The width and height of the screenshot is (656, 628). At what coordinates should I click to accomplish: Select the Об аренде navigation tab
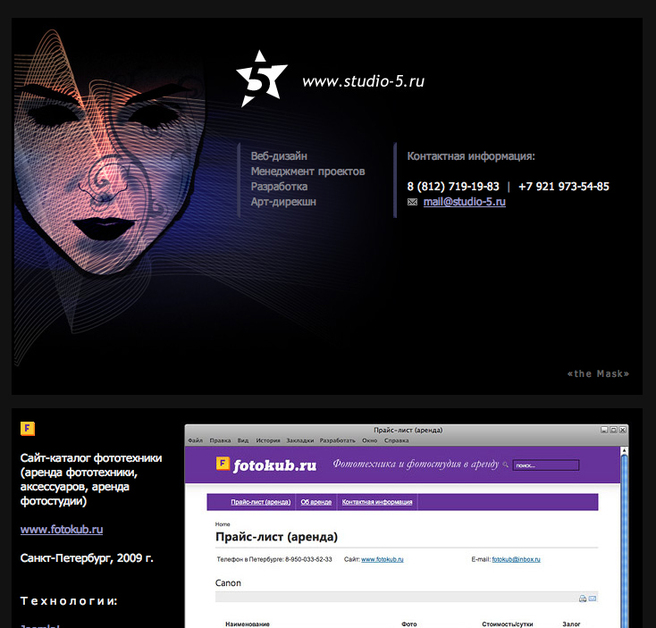tap(316, 502)
